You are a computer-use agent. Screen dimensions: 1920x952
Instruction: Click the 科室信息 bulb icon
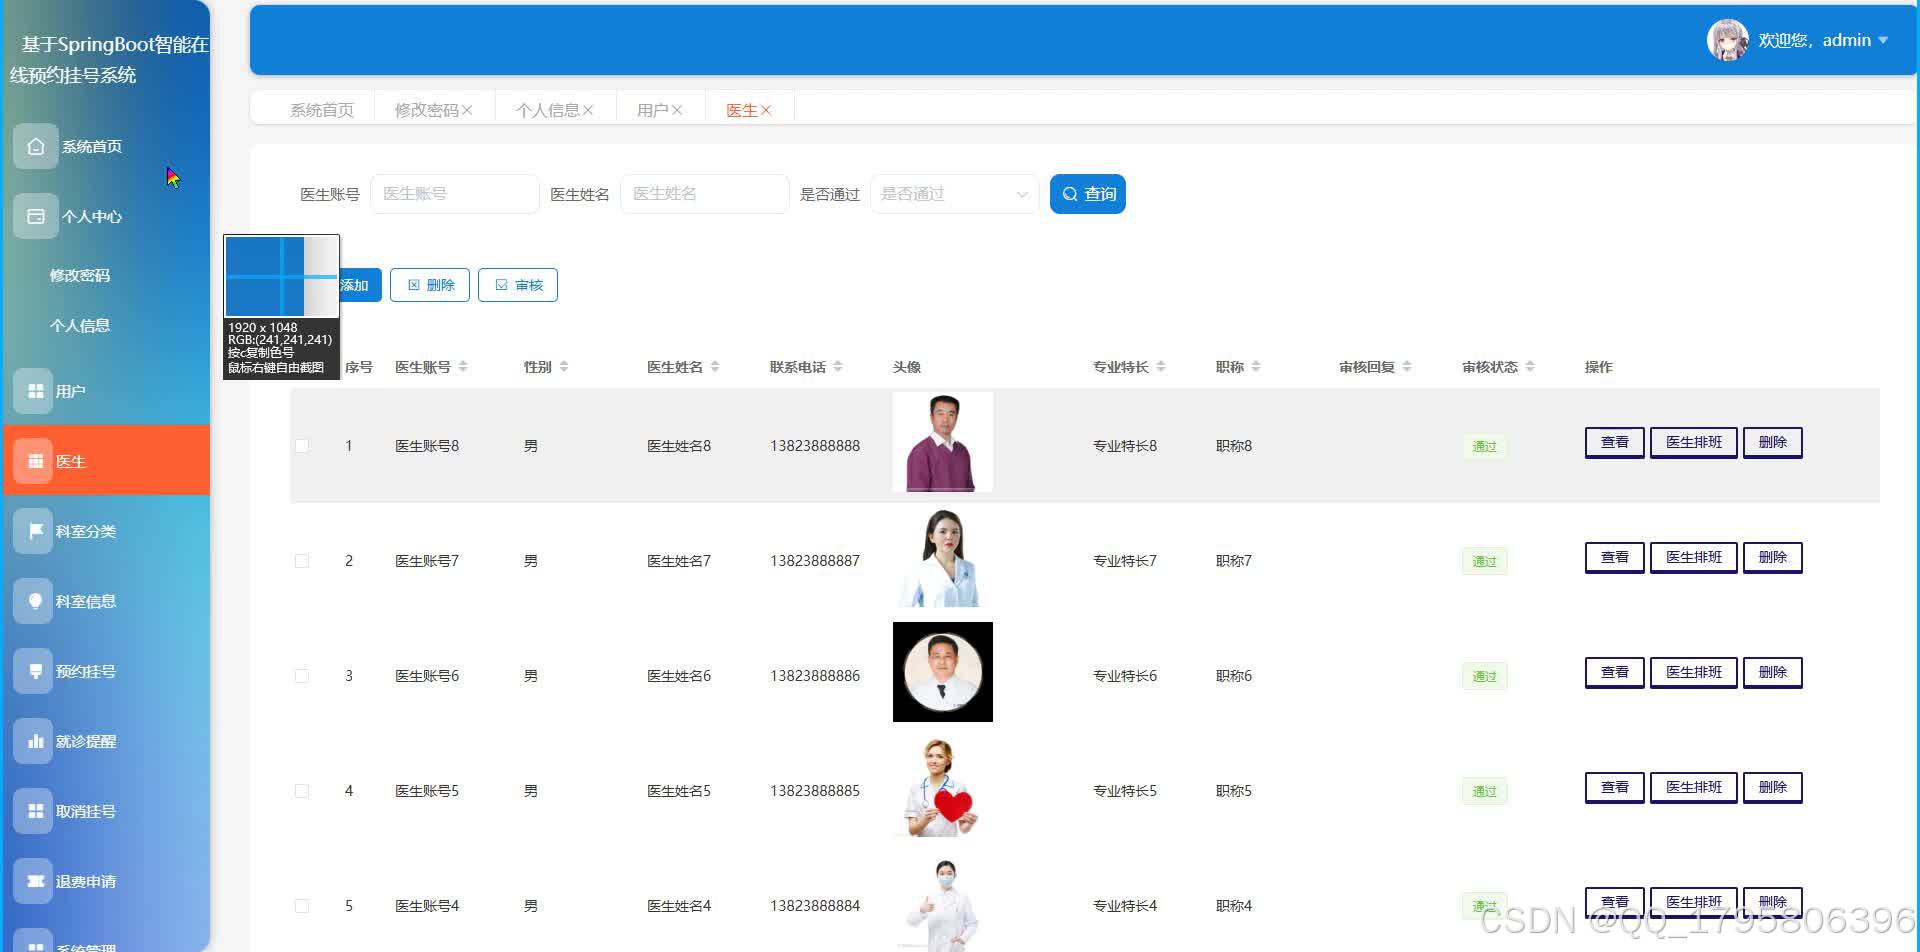point(35,601)
